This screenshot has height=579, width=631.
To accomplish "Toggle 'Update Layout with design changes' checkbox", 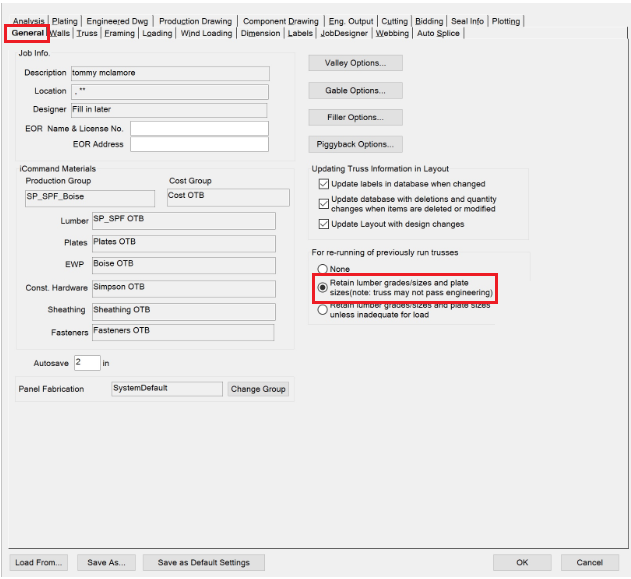I will [x=323, y=224].
